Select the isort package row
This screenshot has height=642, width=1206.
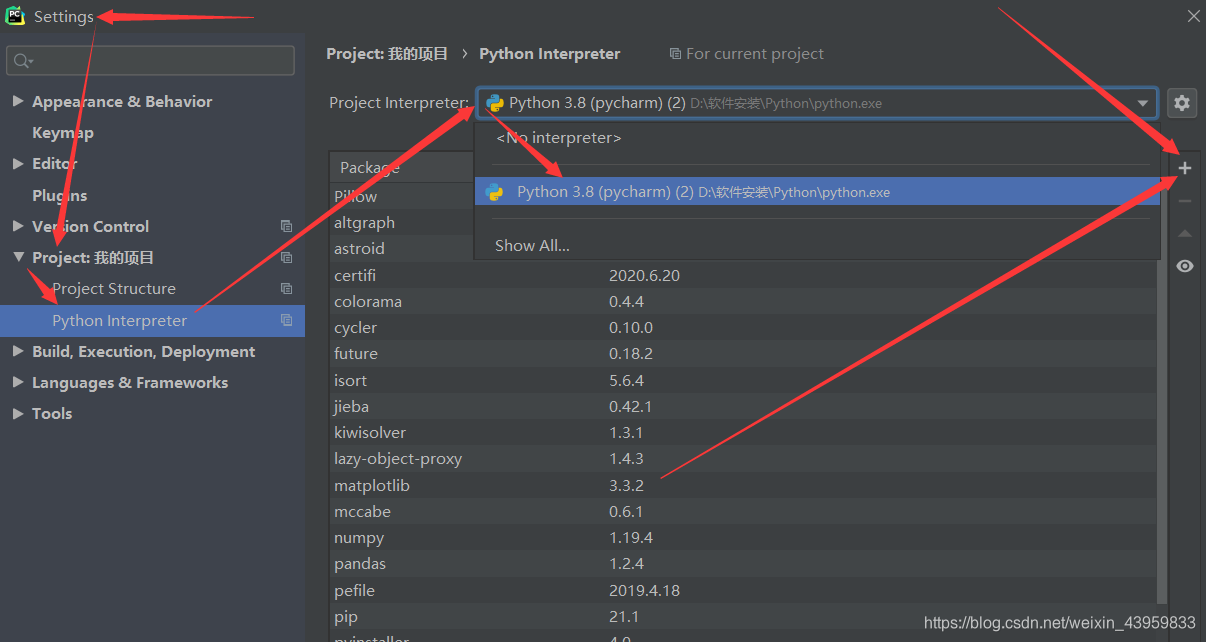tap(743, 381)
